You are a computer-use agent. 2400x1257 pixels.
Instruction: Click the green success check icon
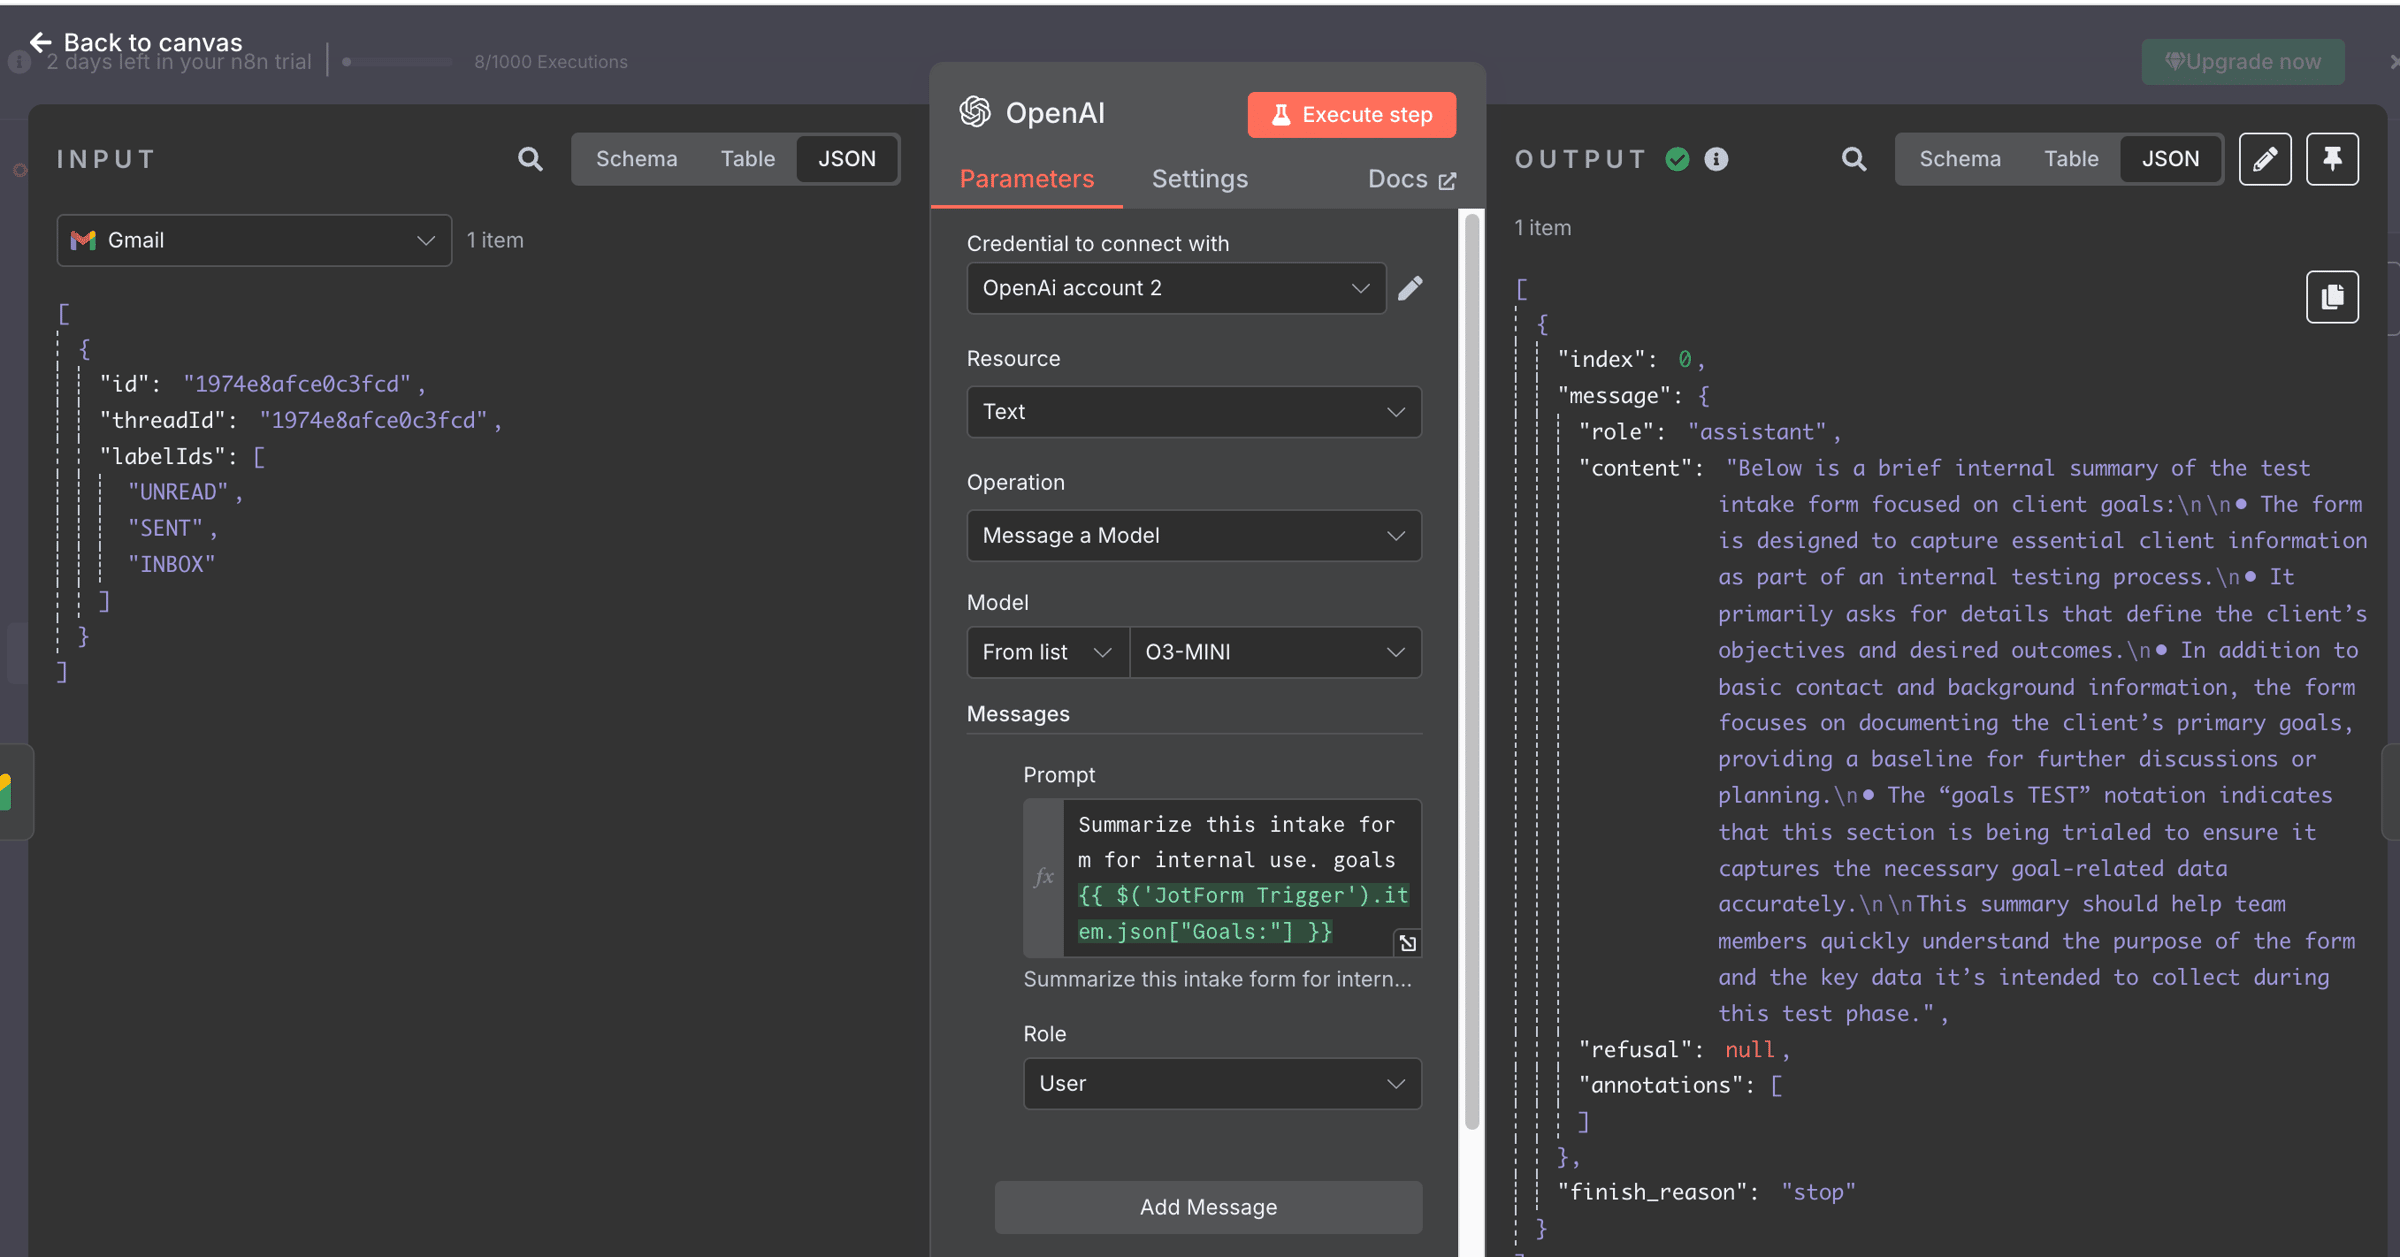(x=1677, y=159)
